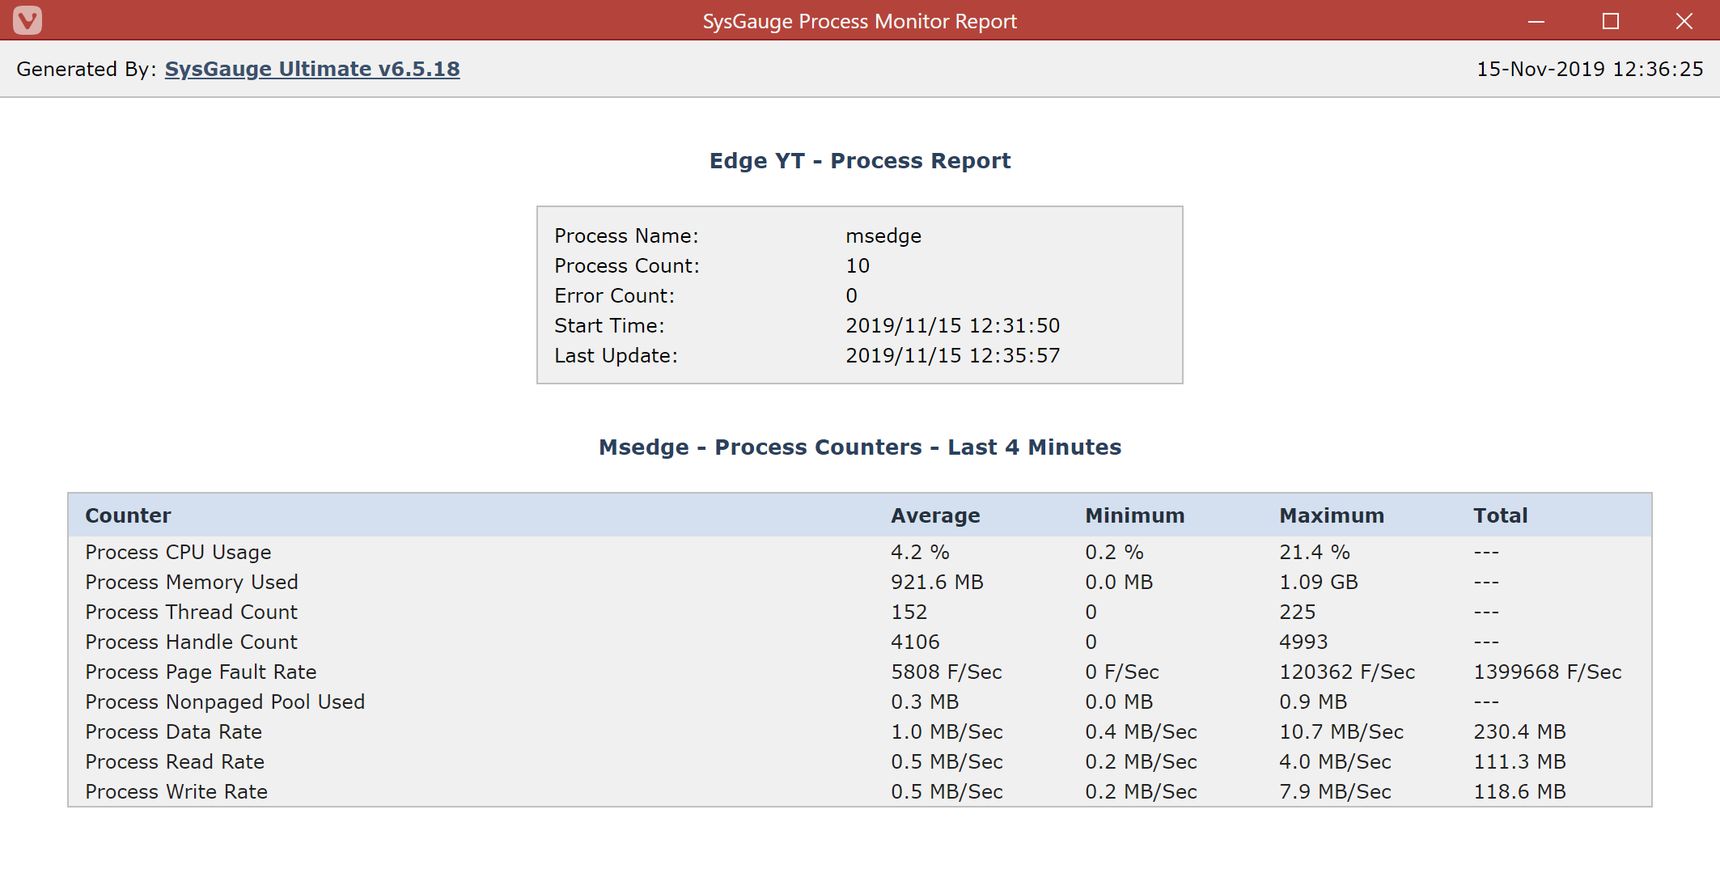
Task: Click the msedge process name value
Action: click(883, 237)
